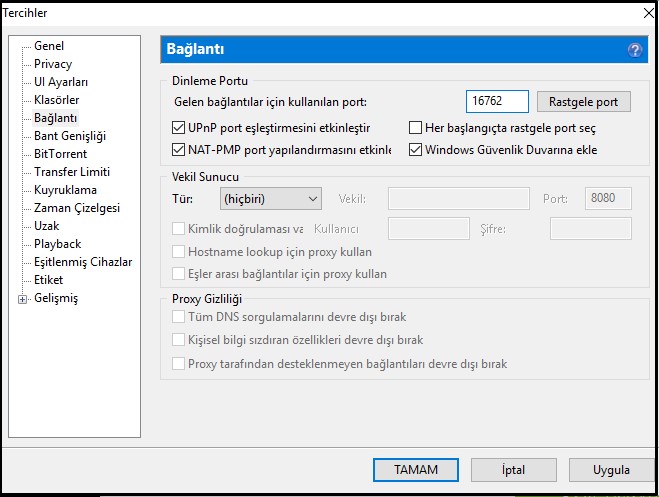Click the incoming port field showing 16762
The width and height of the screenshot is (659, 497).
point(497,101)
